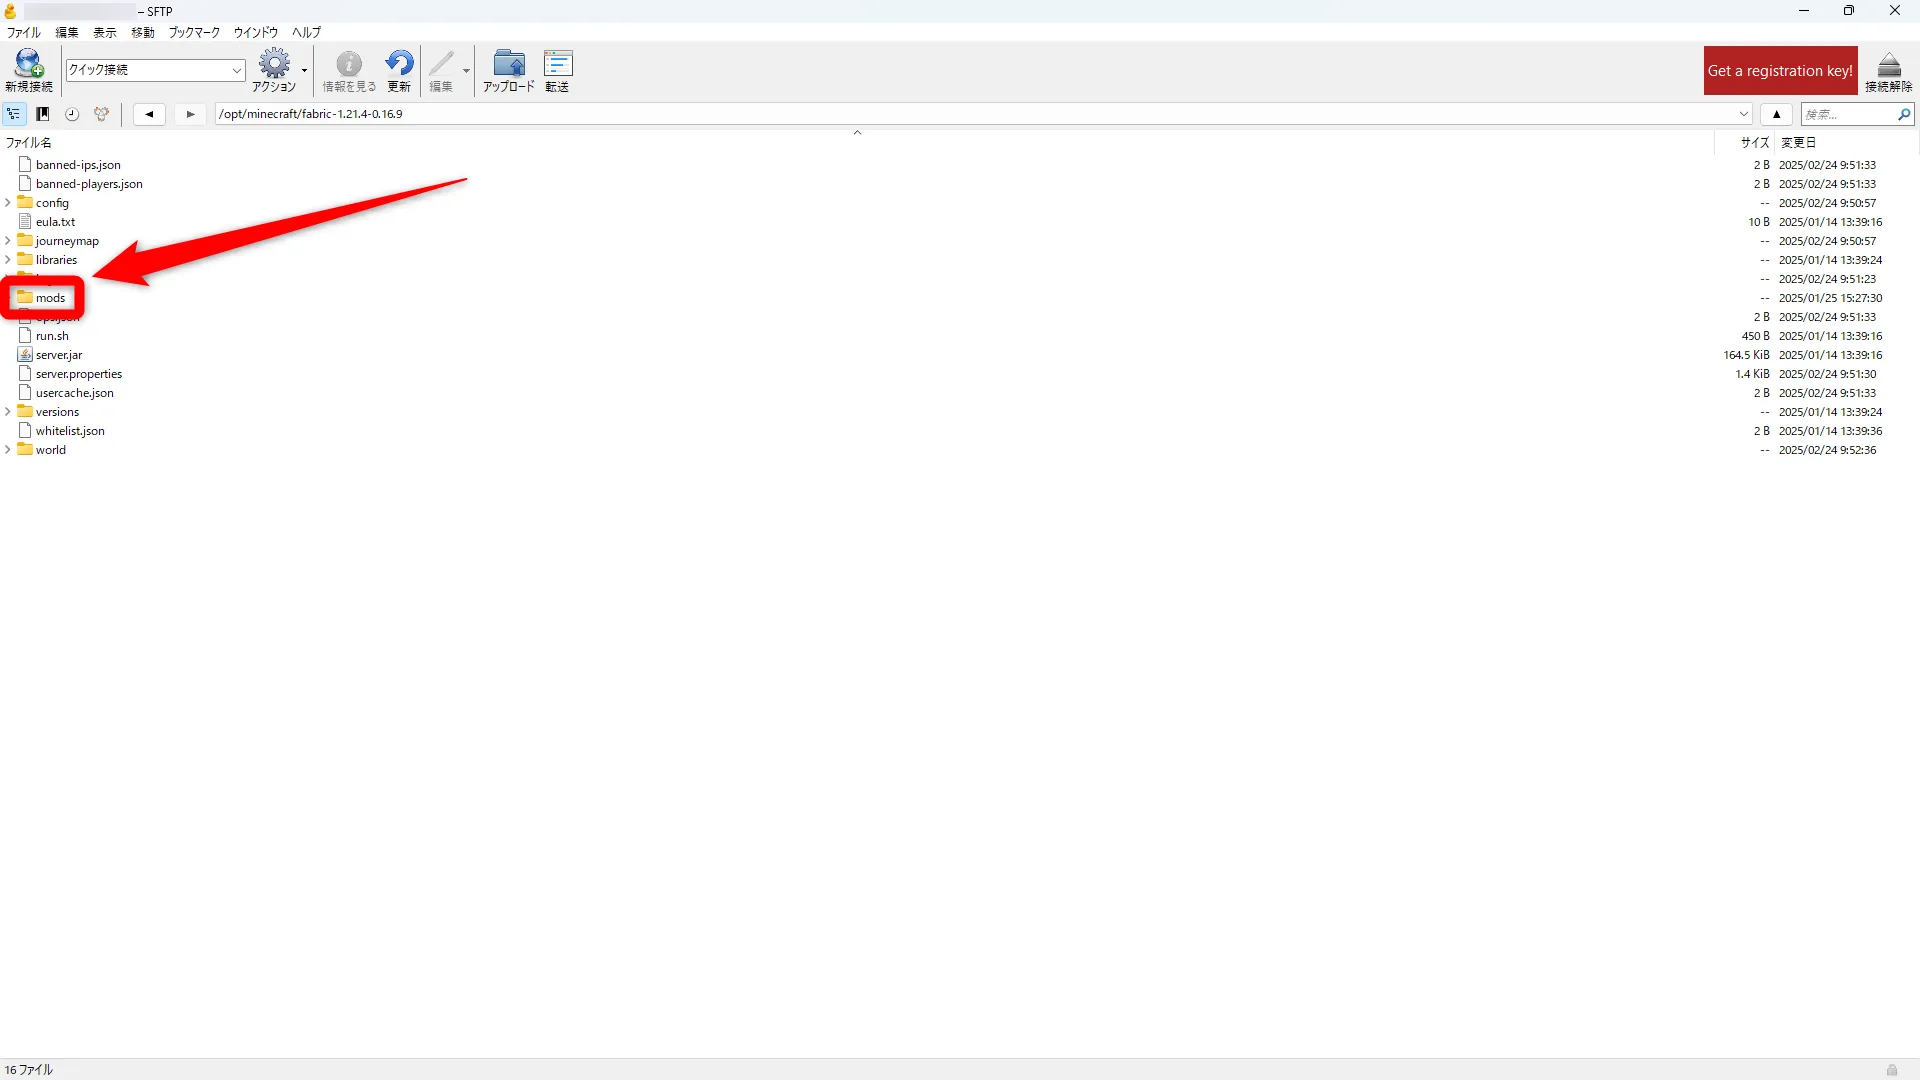Show the connection history clock icon
The height and width of the screenshot is (1080, 1920).
click(x=72, y=114)
